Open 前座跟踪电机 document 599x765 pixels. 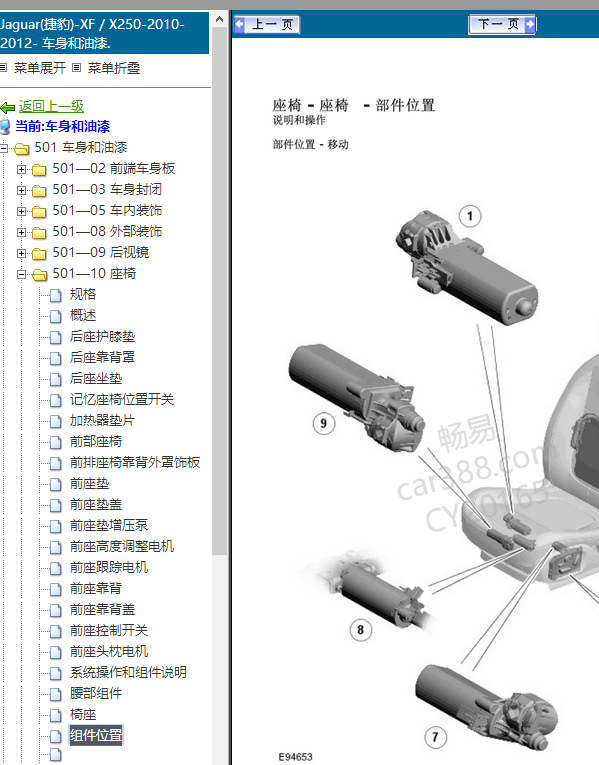(109, 567)
